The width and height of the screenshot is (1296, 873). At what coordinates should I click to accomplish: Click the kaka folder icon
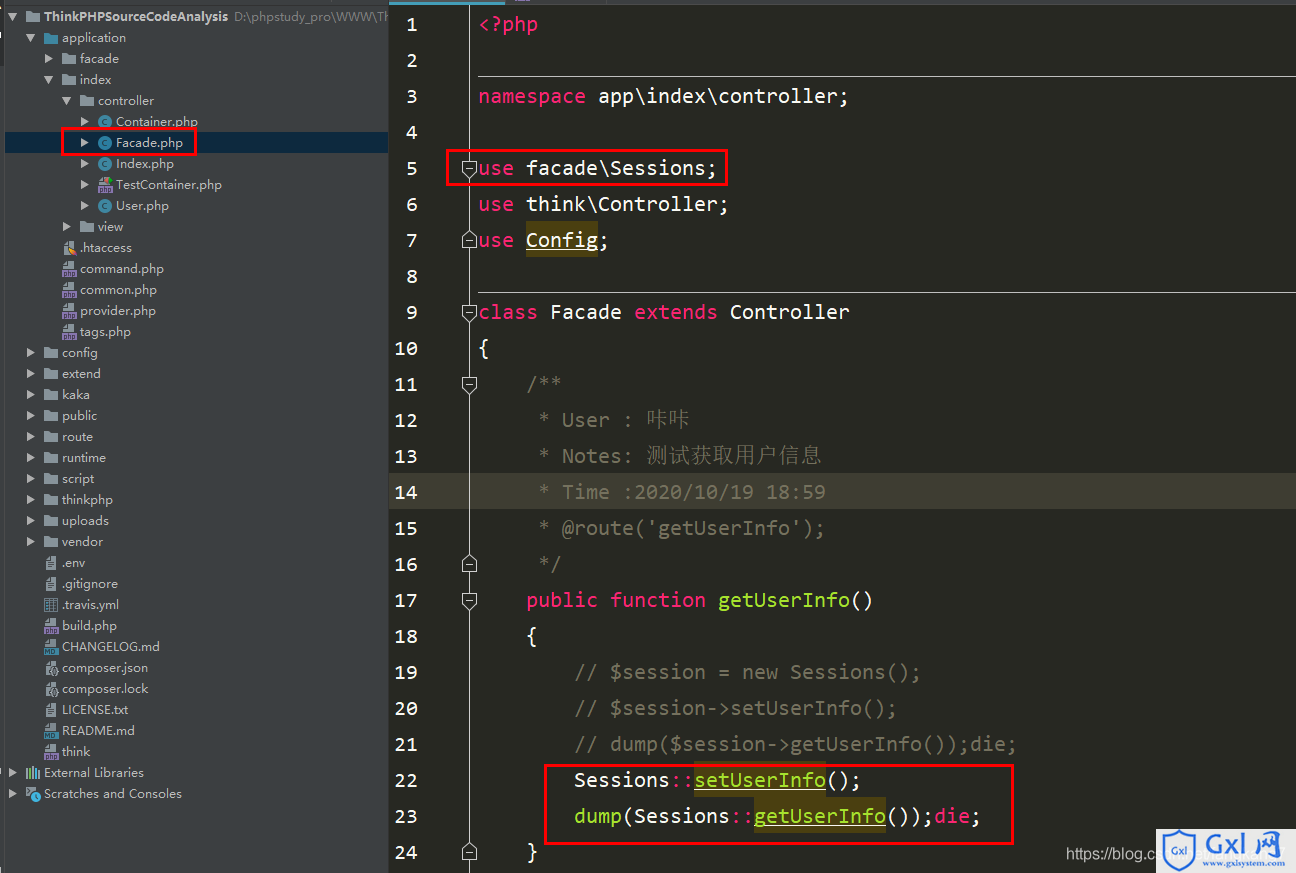tap(51, 395)
